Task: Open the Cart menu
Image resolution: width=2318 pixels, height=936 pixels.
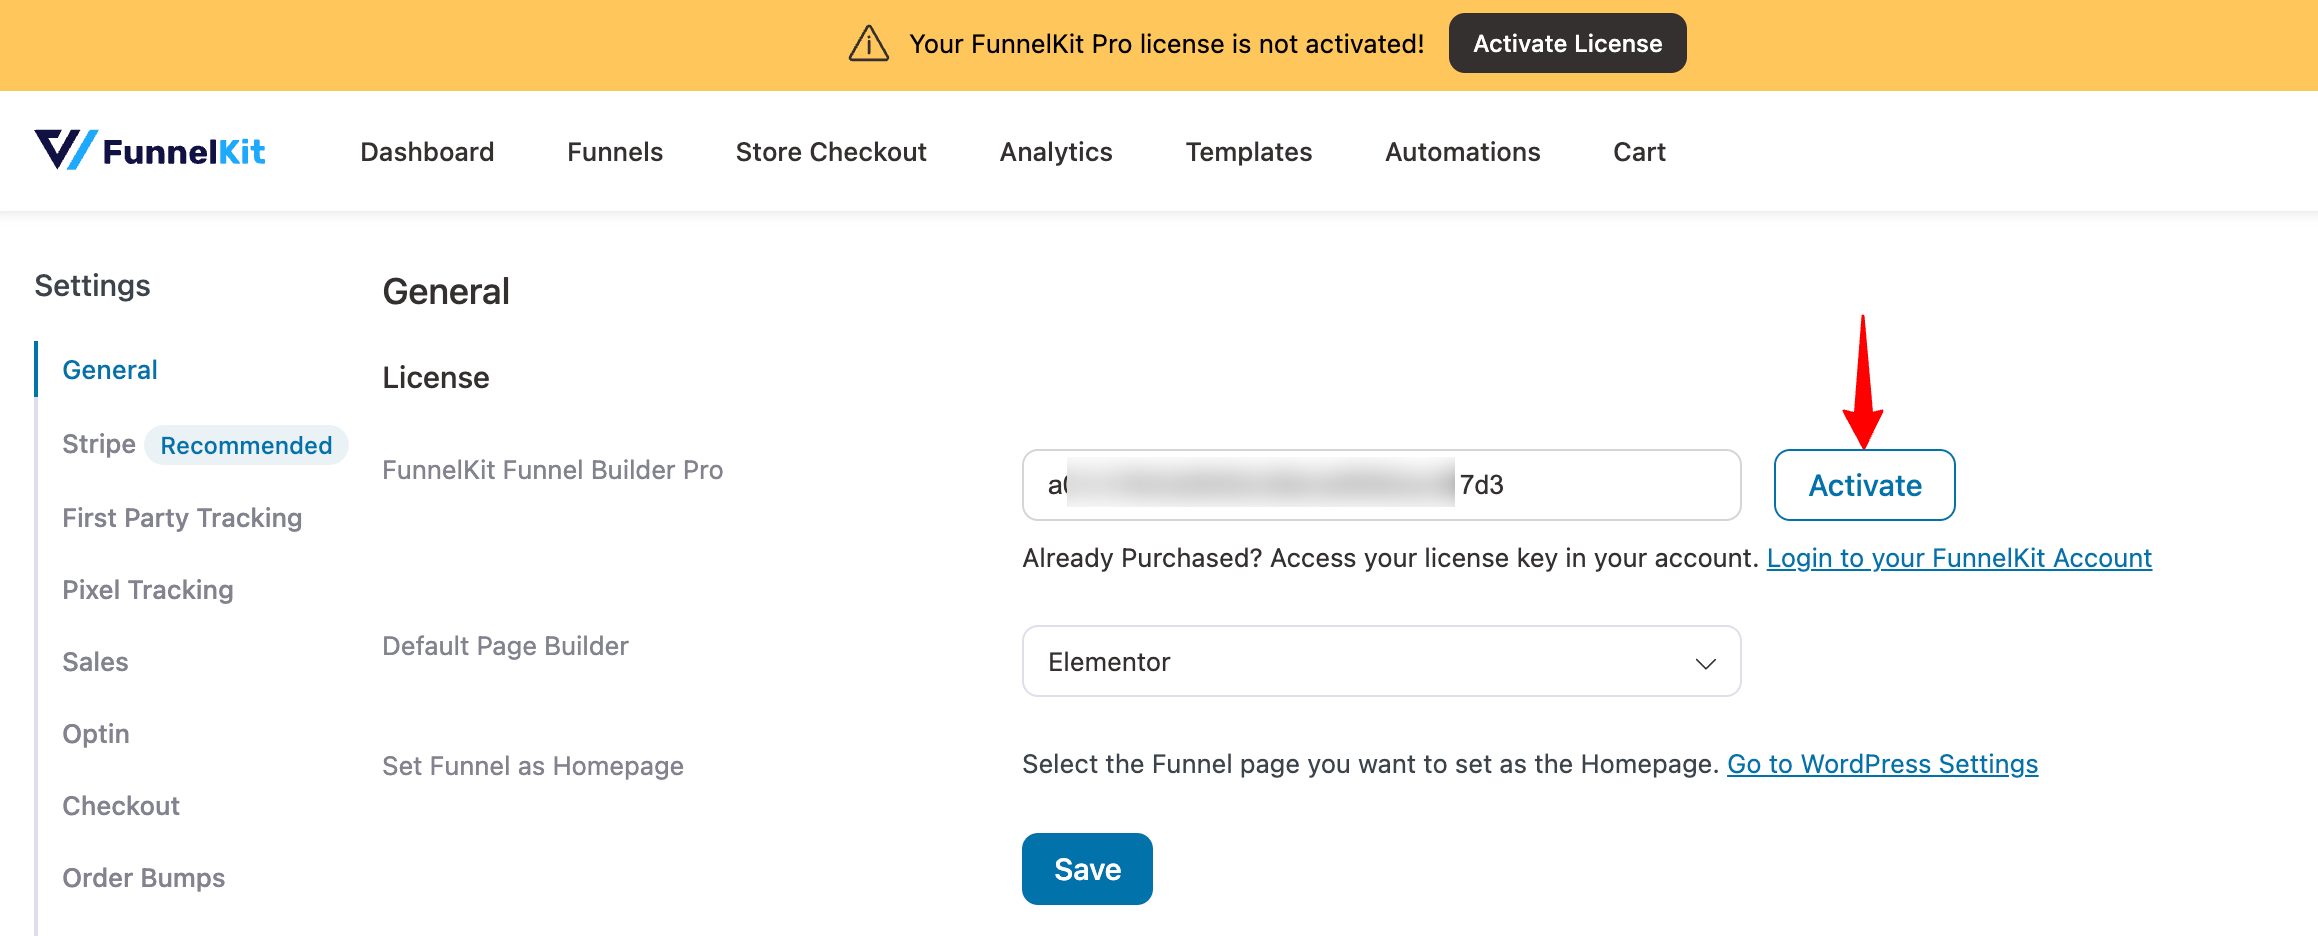Action: [1639, 152]
